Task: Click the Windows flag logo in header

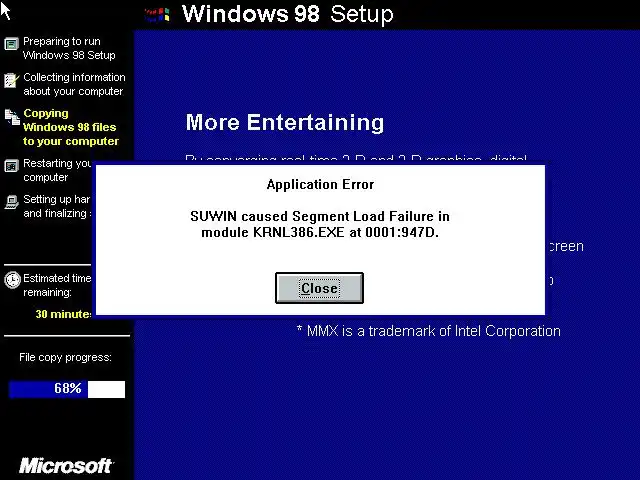Action: (x=157, y=15)
